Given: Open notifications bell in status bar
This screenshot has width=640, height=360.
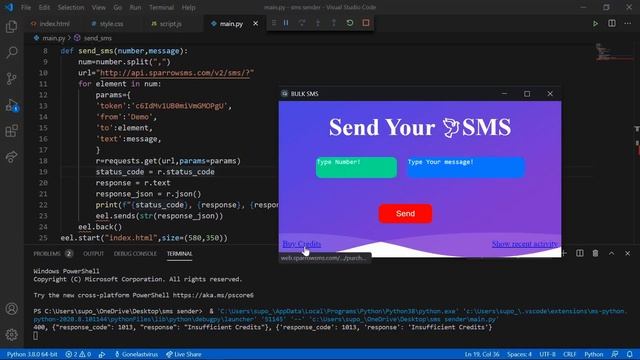Looking at the screenshot, I should pyautogui.click(x=630, y=354).
